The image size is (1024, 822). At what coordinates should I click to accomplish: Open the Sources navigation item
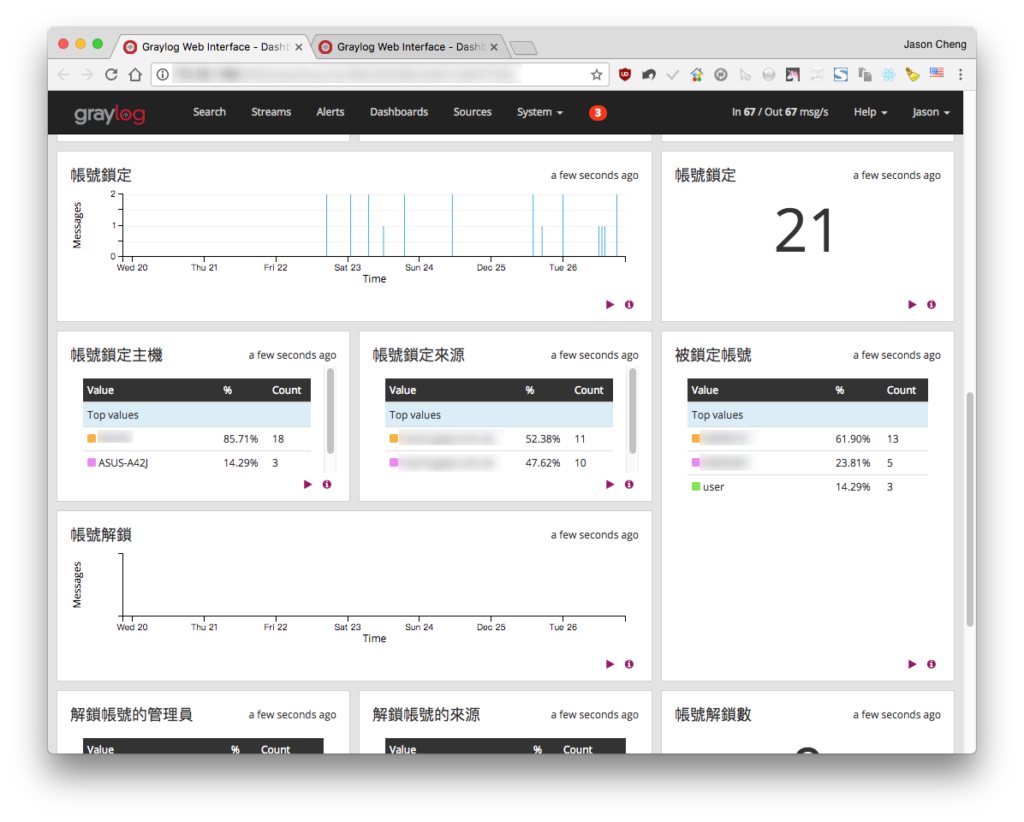(472, 112)
